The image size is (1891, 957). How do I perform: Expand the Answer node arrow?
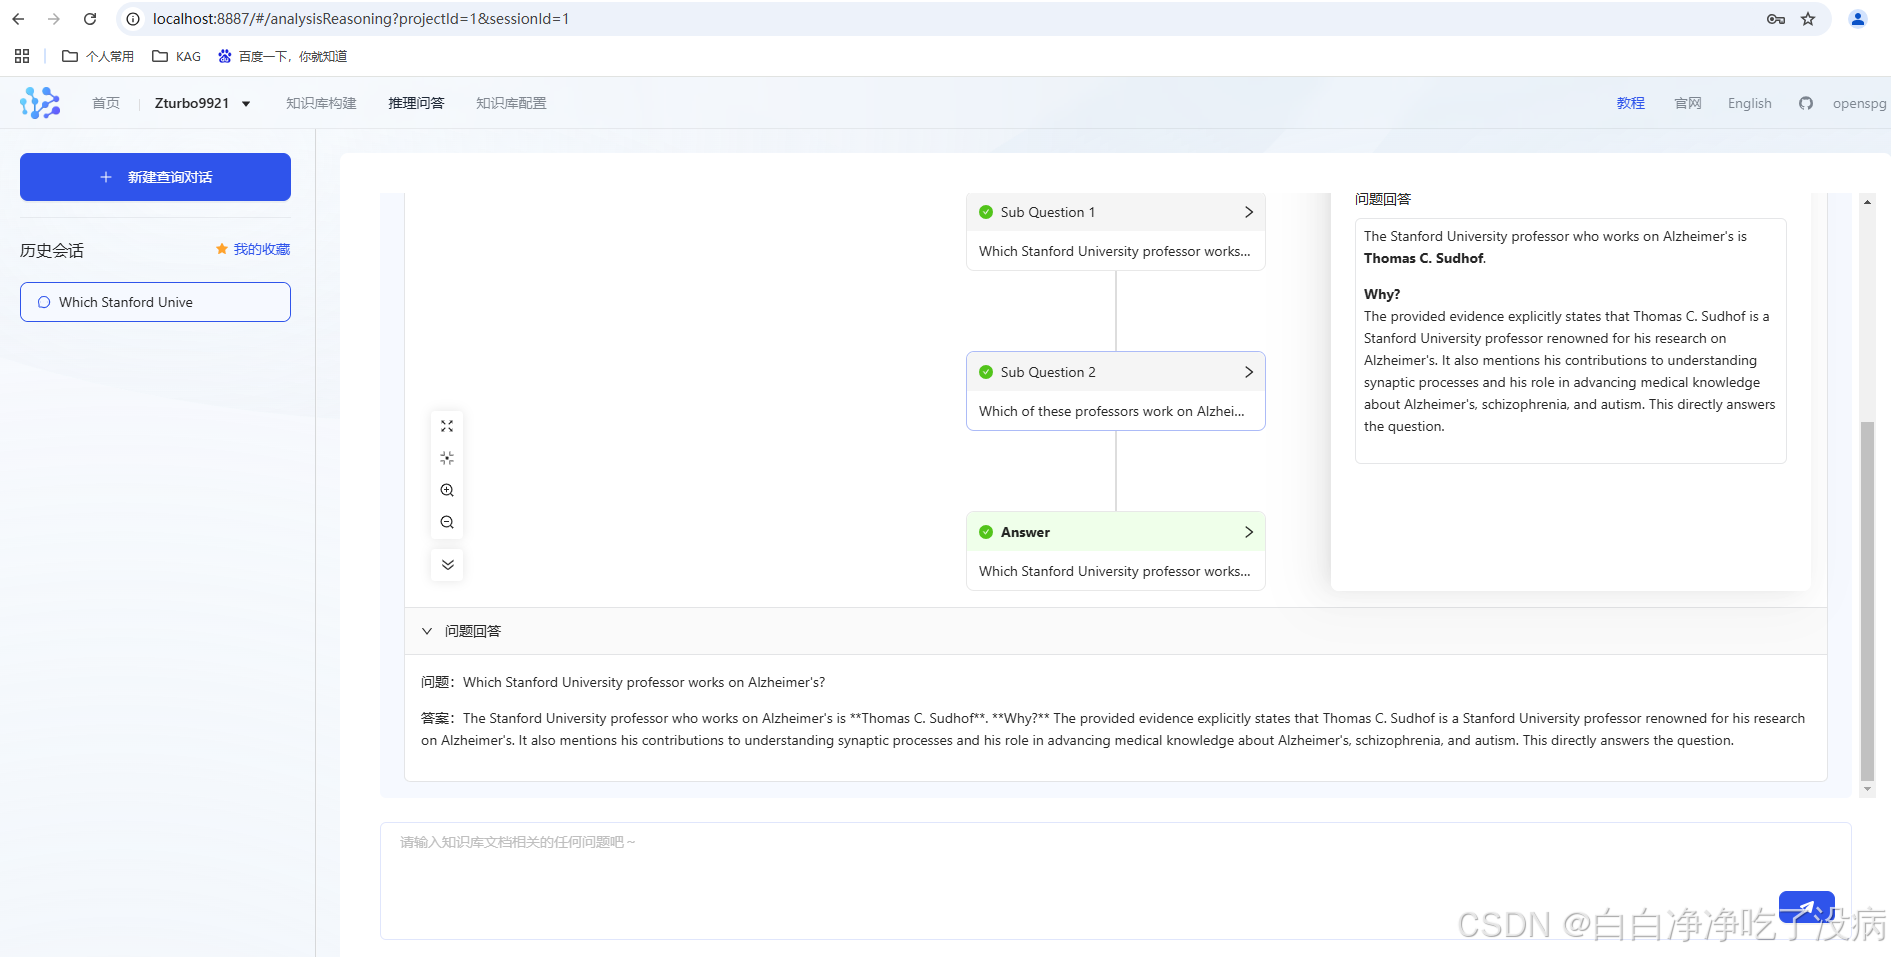click(x=1249, y=532)
